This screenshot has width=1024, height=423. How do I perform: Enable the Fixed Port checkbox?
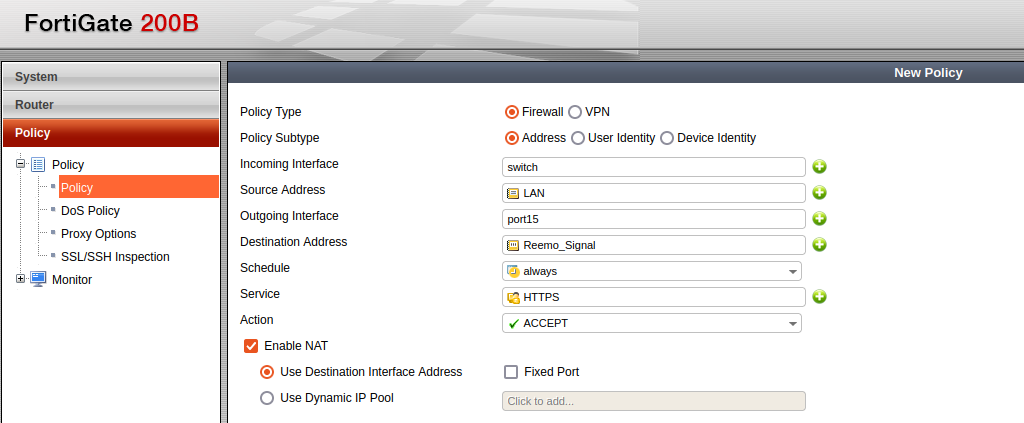(511, 372)
